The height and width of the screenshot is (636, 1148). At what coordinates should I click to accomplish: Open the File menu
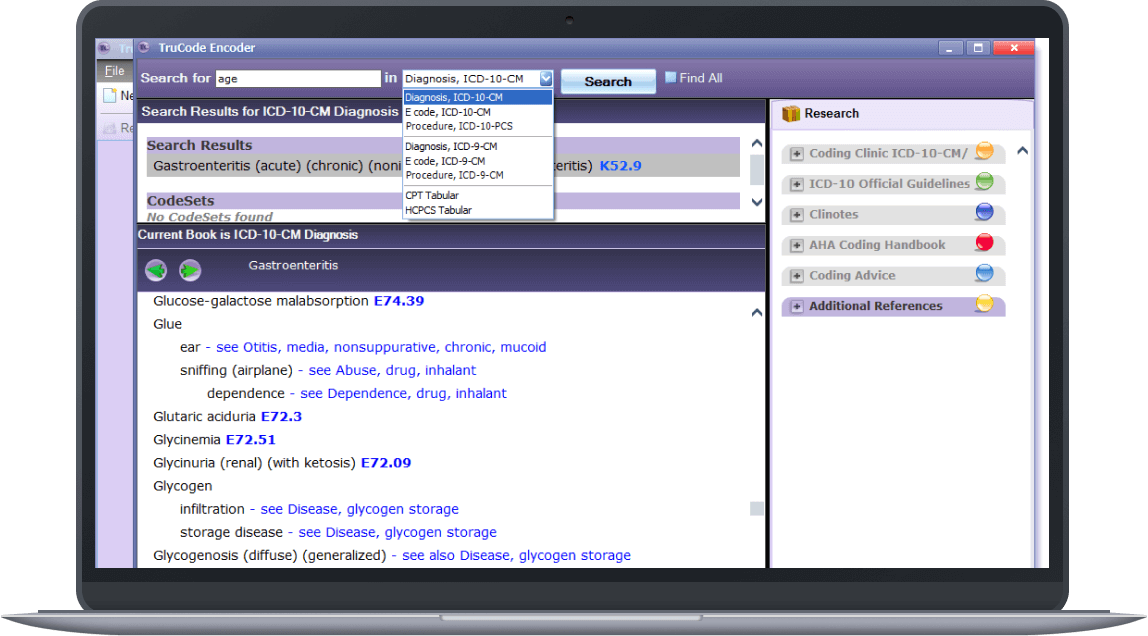pos(113,70)
